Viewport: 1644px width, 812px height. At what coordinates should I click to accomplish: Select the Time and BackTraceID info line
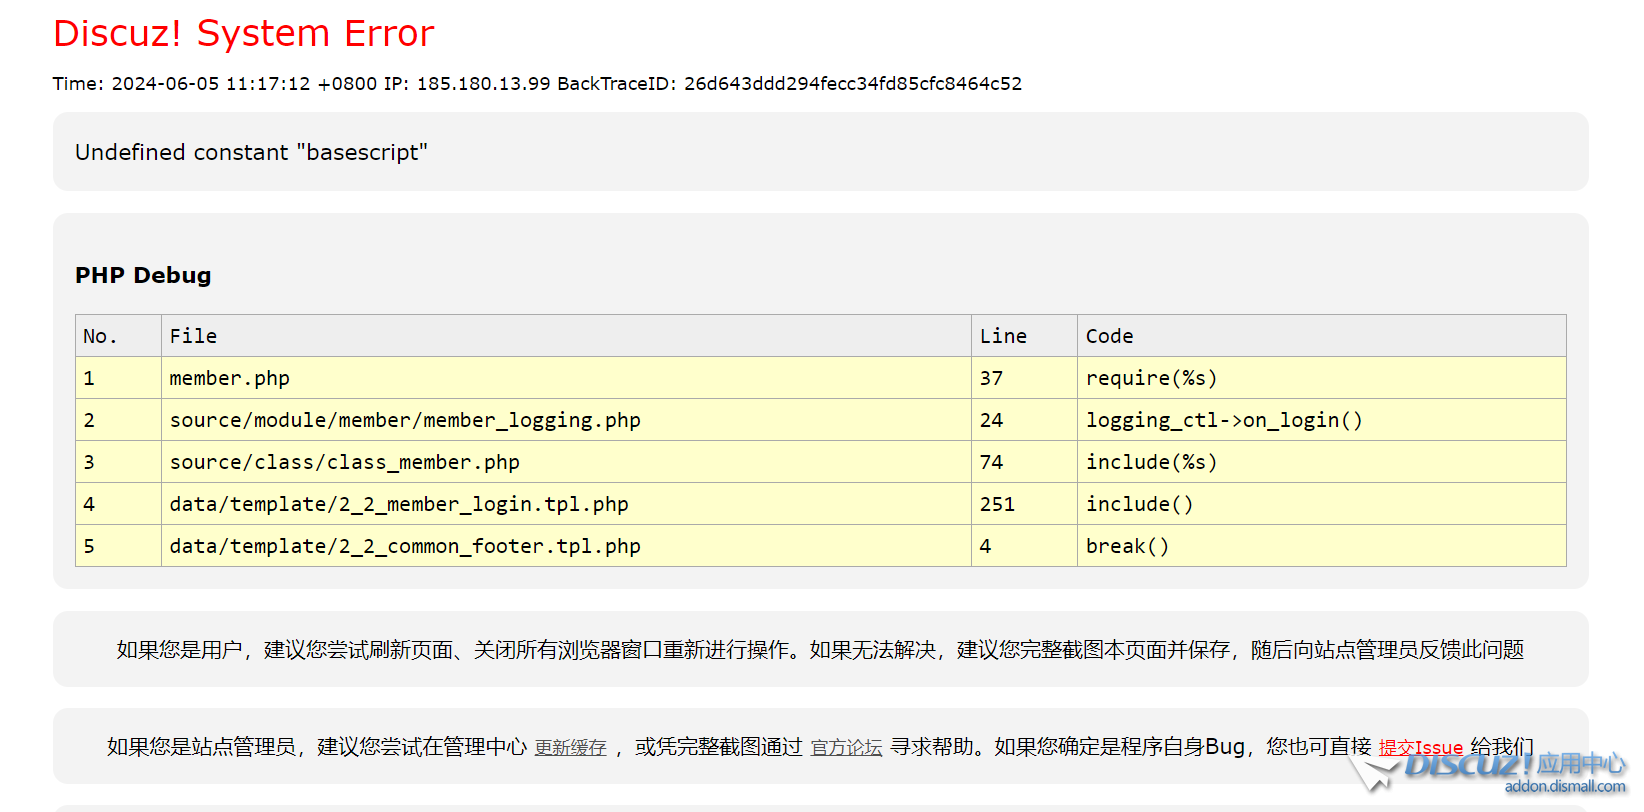point(537,84)
